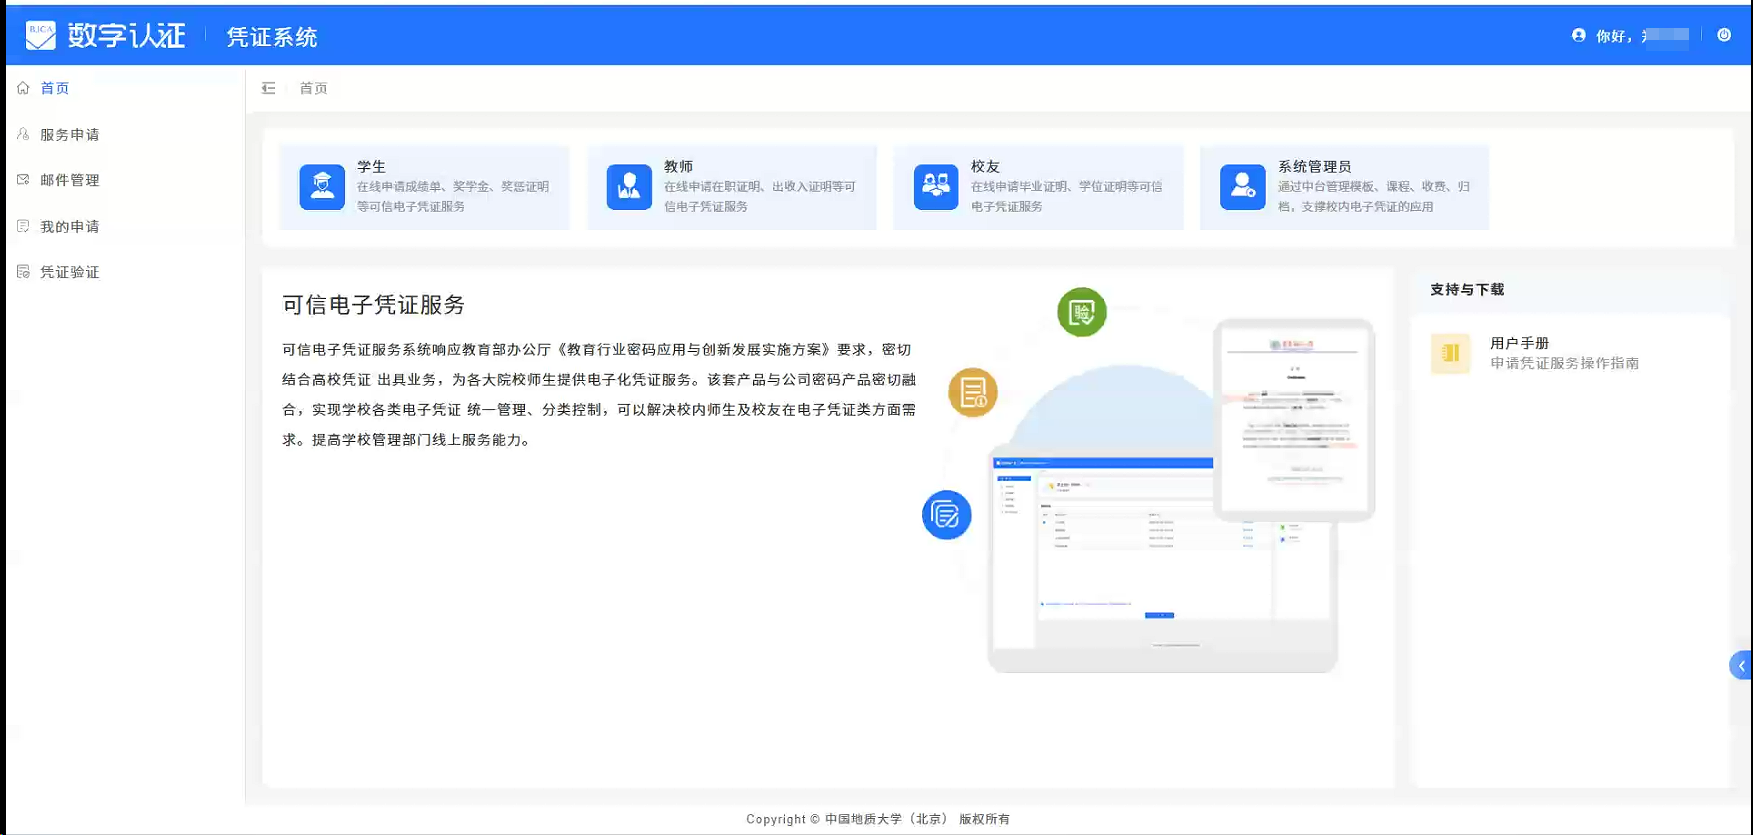Go to 邮件管理 in the sidebar

69,180
